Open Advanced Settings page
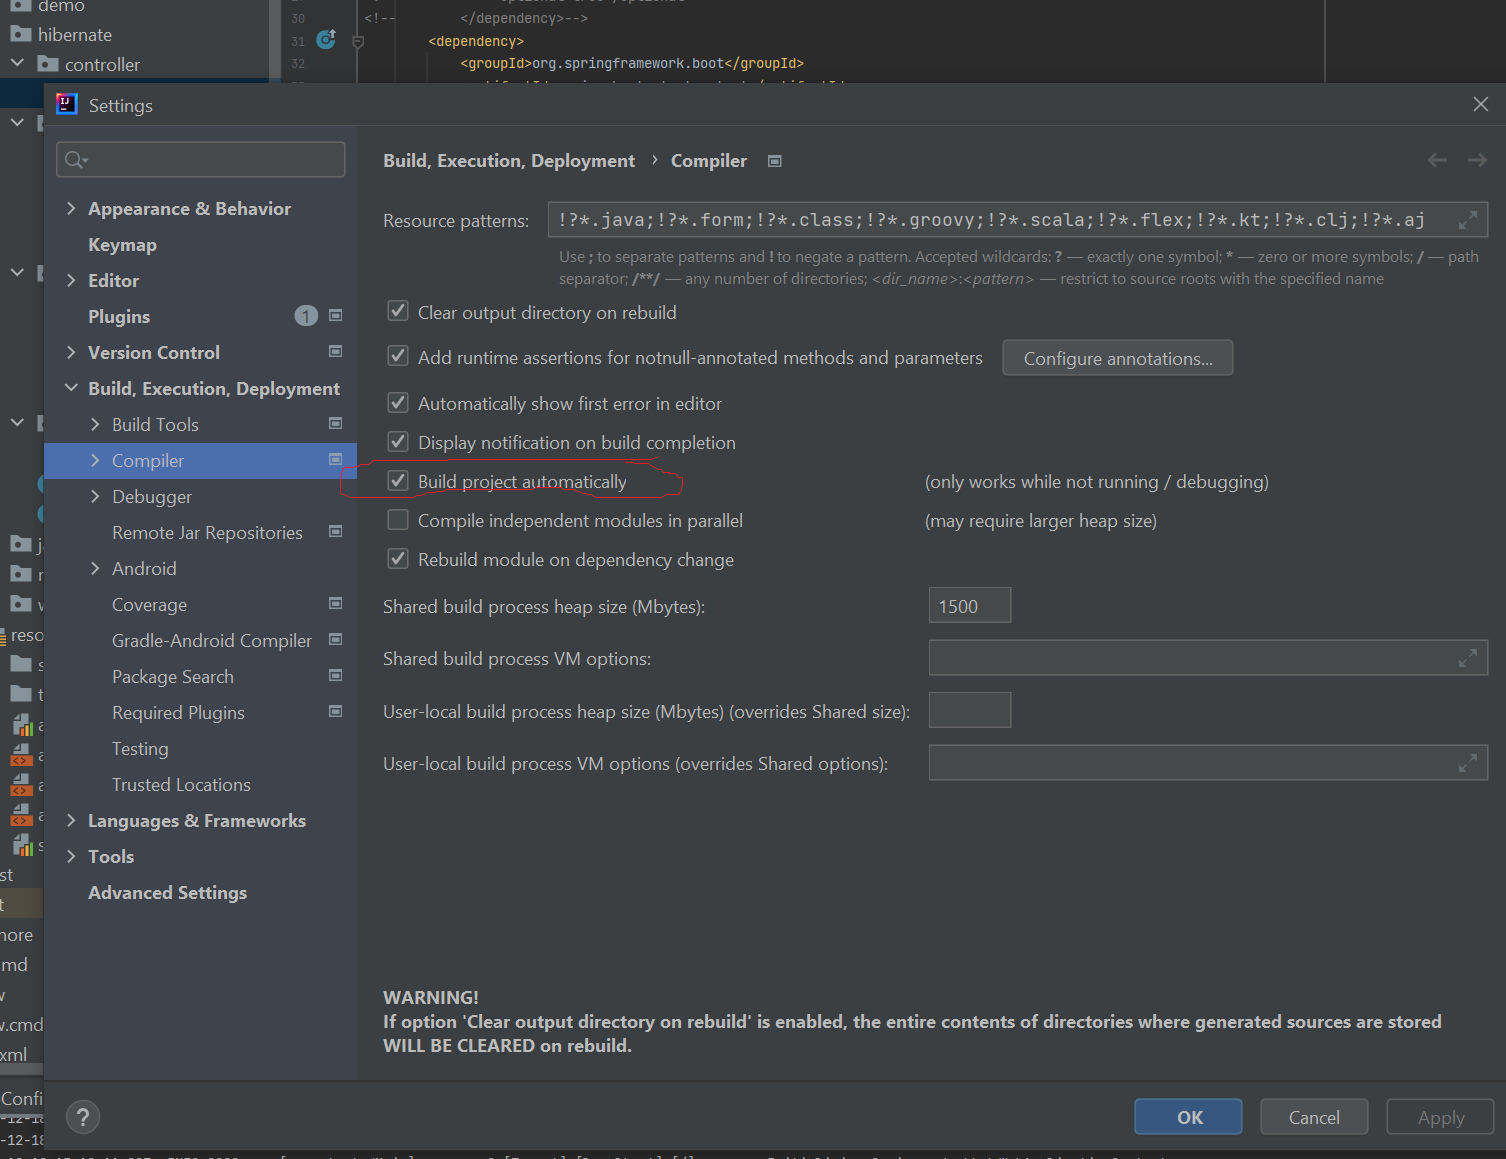This screenshot has width=1506, height=1159. [x=167, y=893]
